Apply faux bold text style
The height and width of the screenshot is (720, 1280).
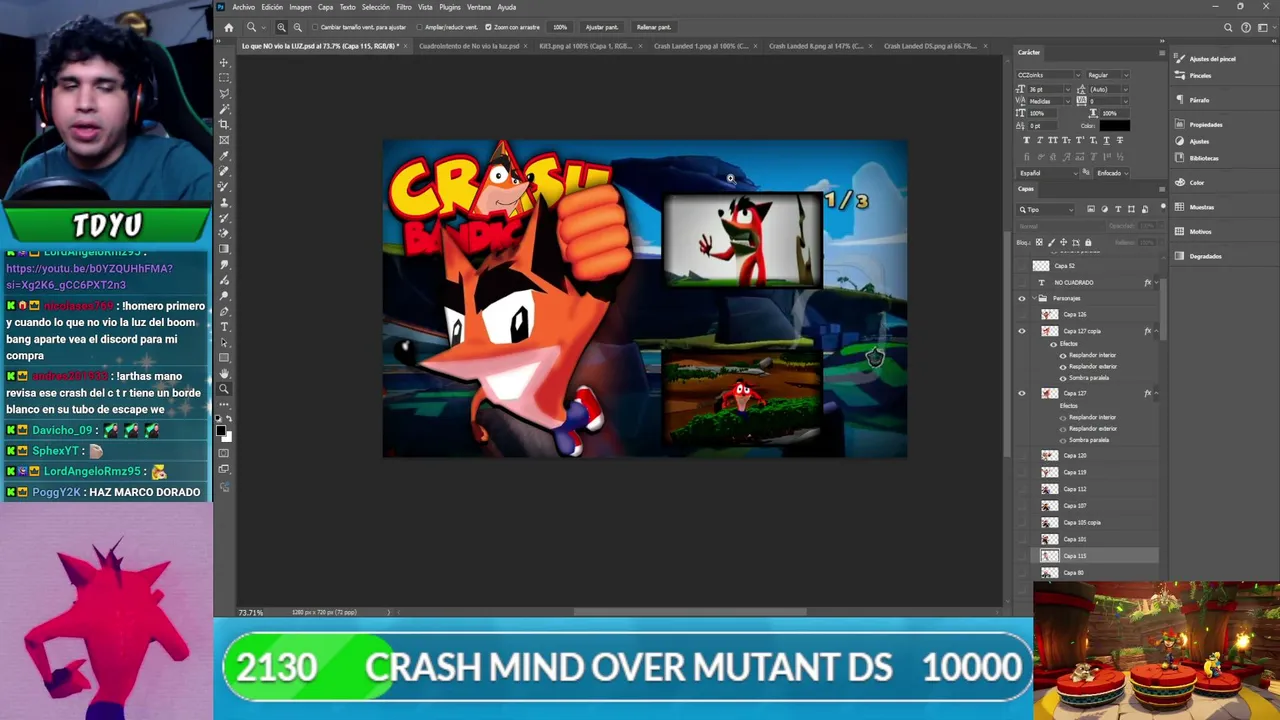click(1026, 140)
